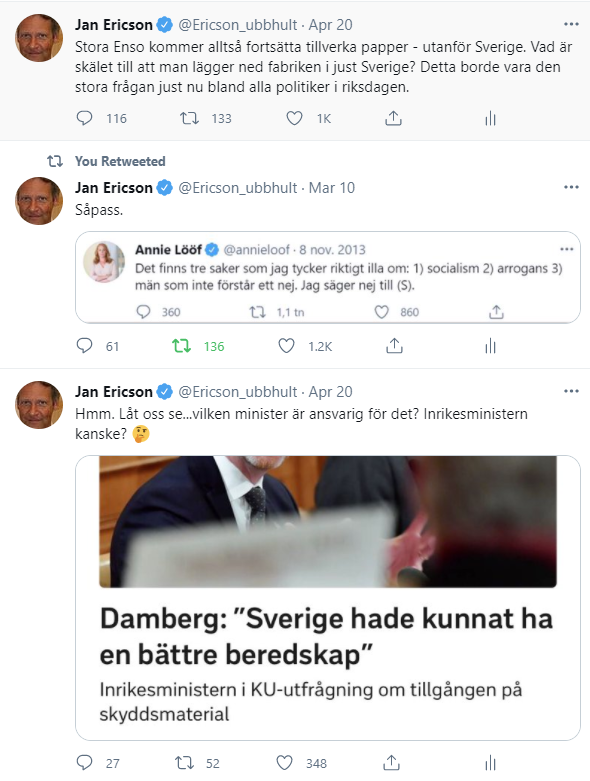The width and height of the screenshot is (590, 781).
Task: Share the Såpass tweet
Action: 394,346
